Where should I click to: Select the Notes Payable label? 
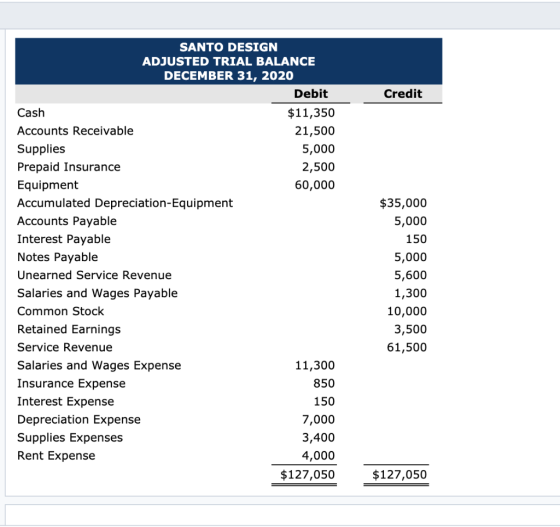coord(58,257)
